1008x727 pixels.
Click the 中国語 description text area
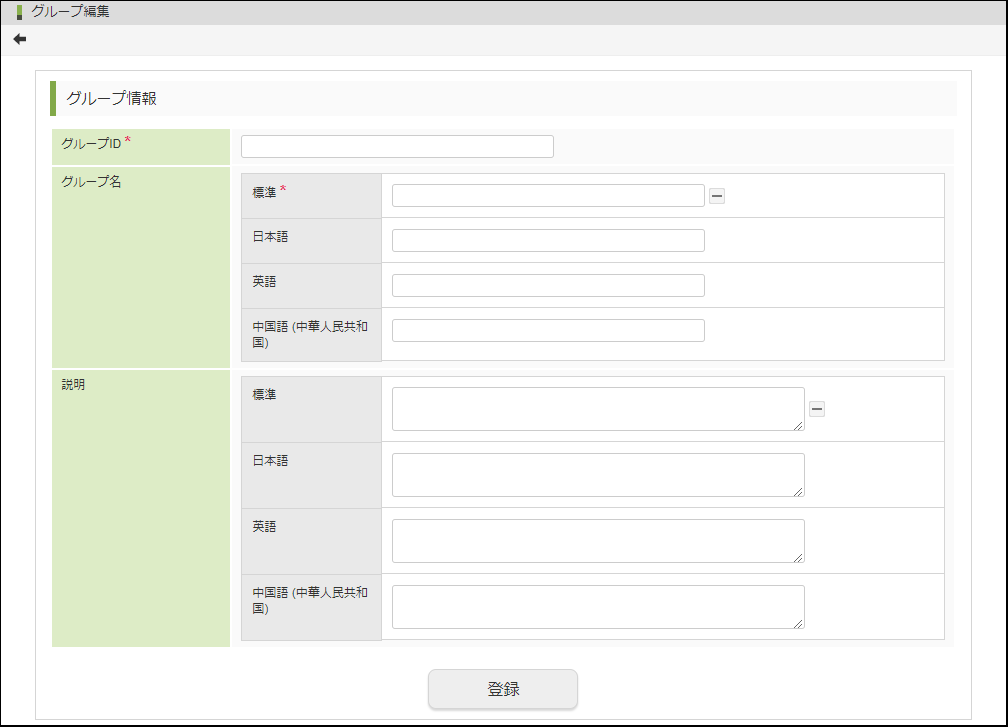click(x=598, y=606)
